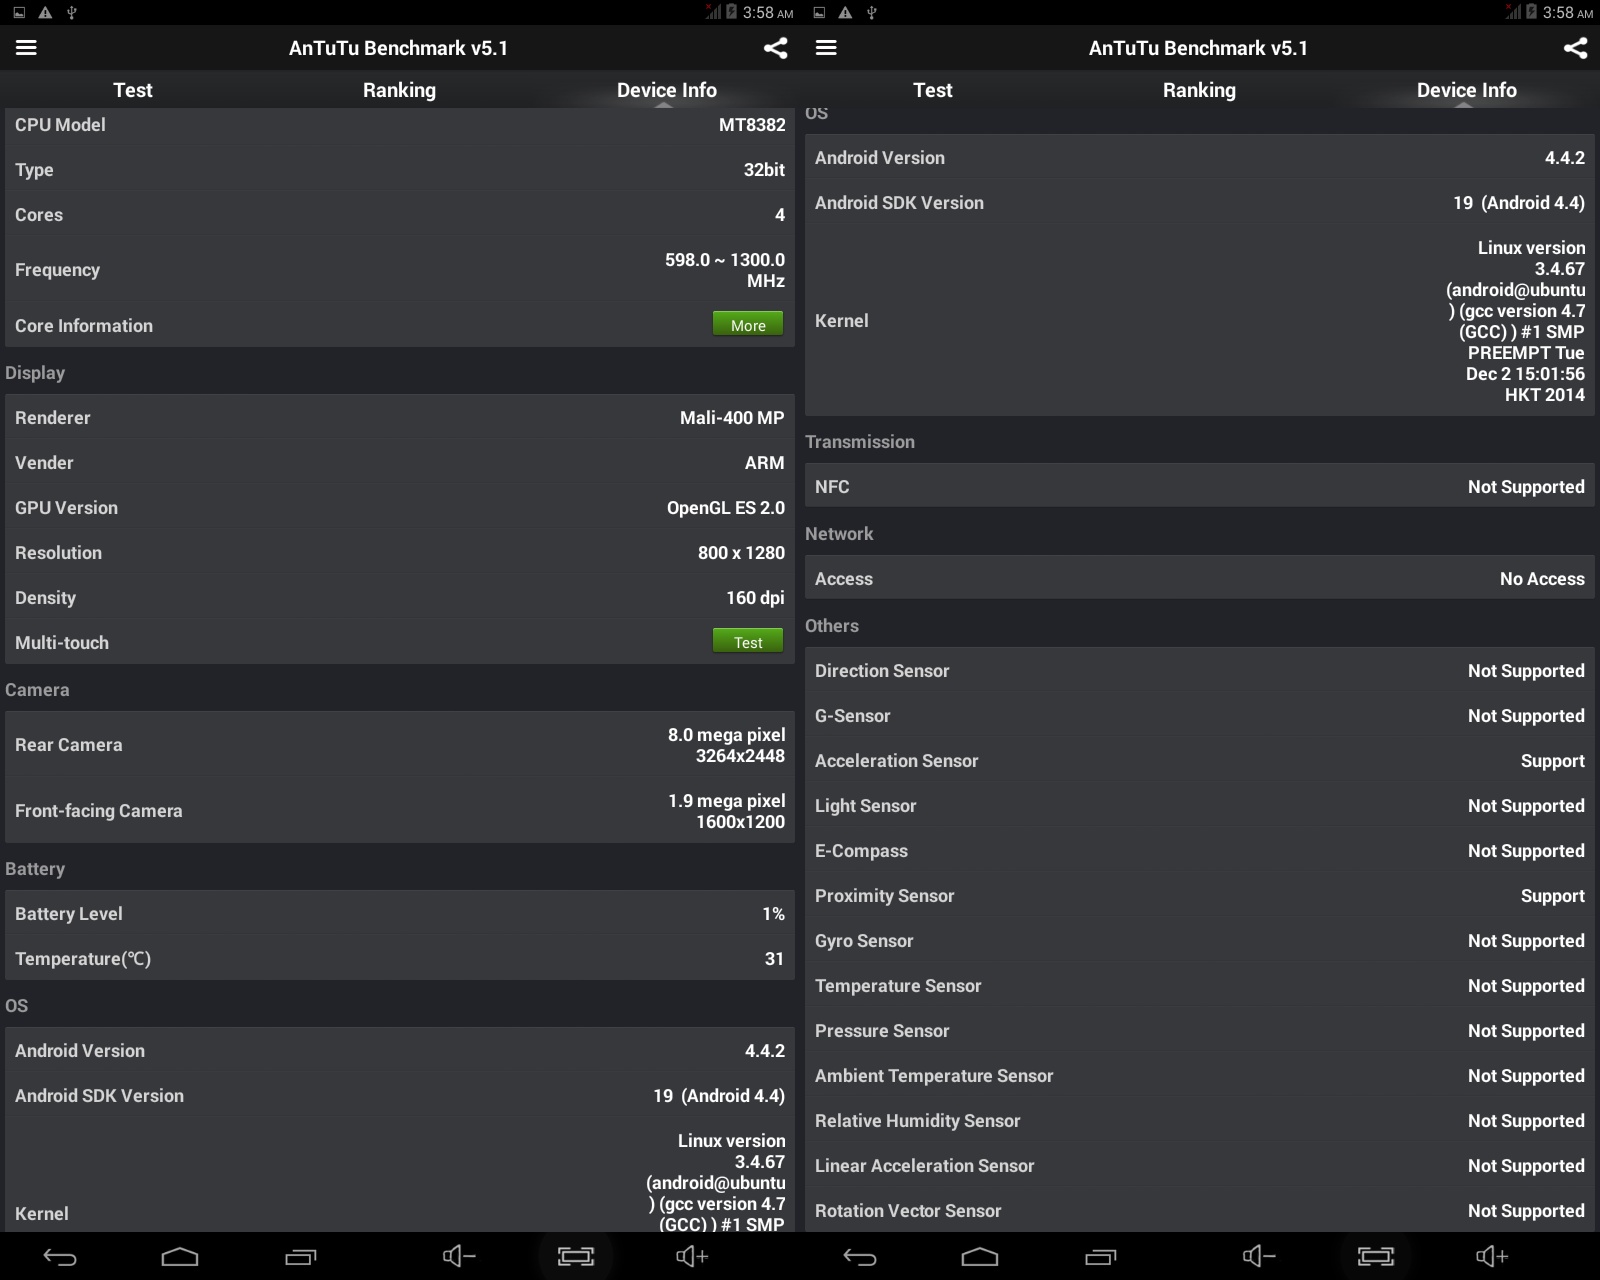Select Ambient Temperature Sensor row
Screen dimensions: 1600x1280
(x=1200, y=1076)
